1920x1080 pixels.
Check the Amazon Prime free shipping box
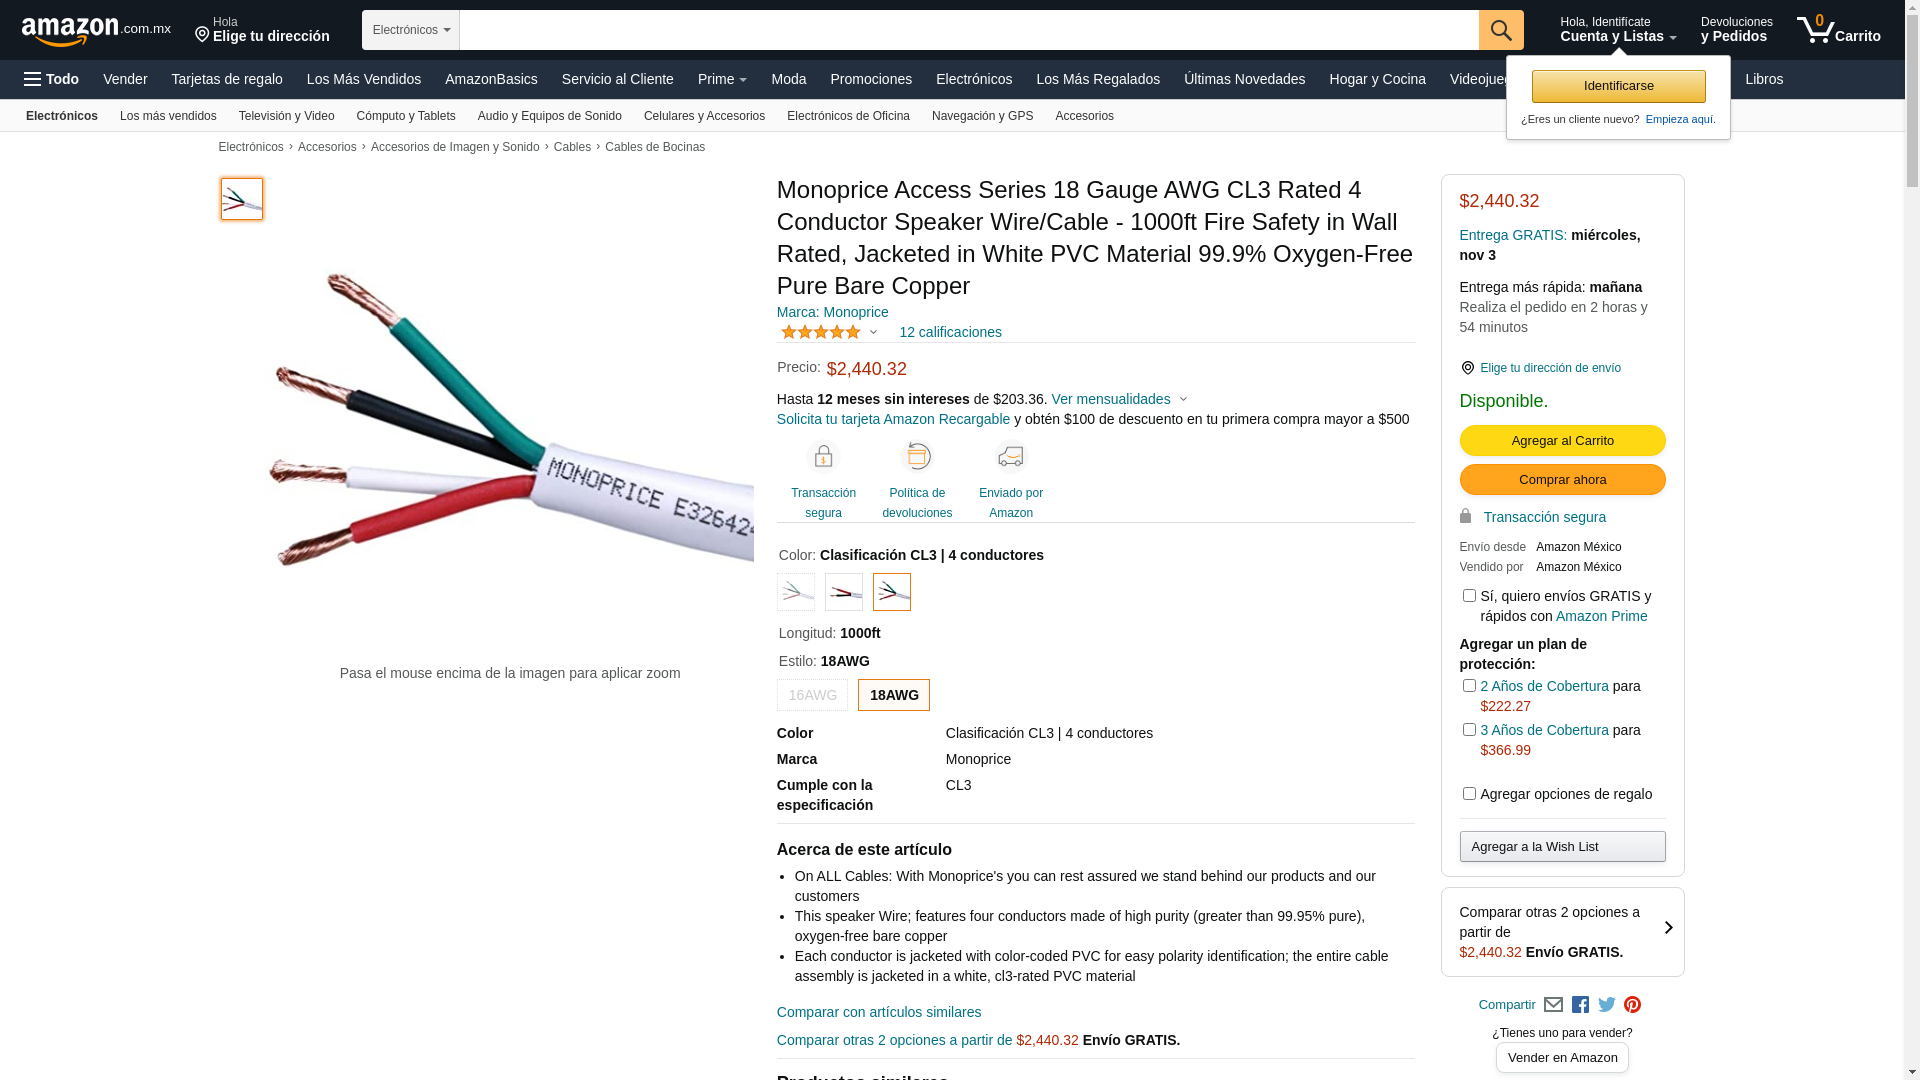point(1469,596)
